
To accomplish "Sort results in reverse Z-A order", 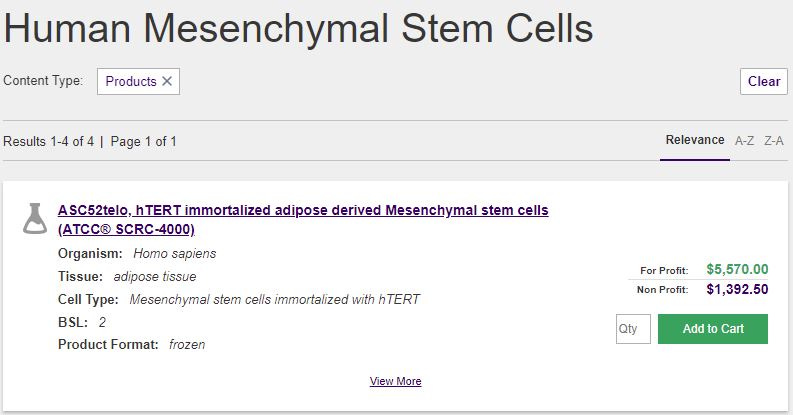I will (x=773, y=141).
